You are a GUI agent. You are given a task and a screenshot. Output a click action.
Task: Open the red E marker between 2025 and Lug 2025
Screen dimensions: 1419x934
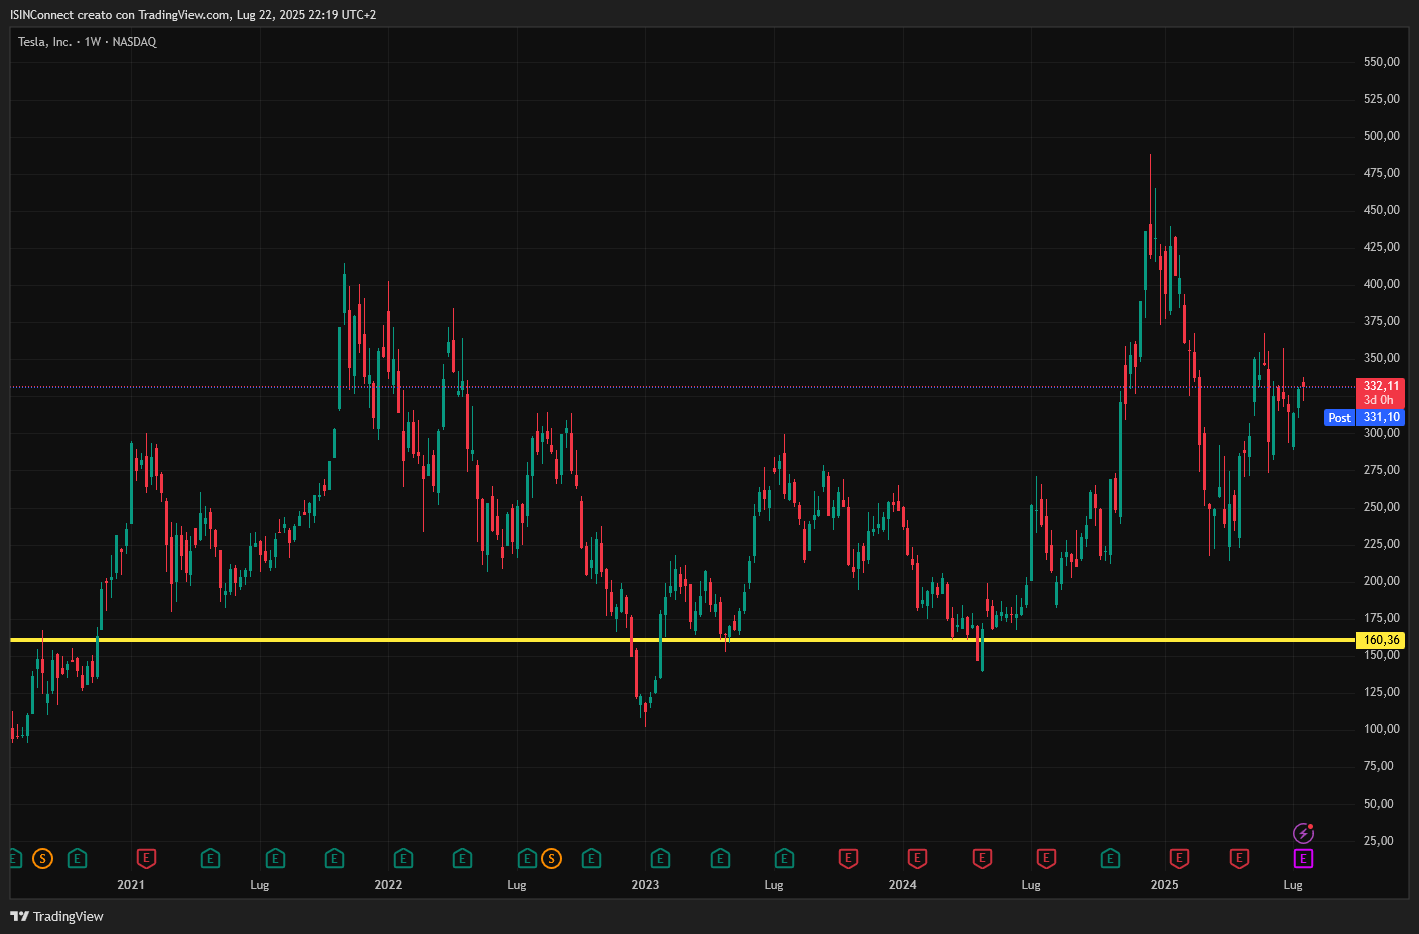[1239, 858]
